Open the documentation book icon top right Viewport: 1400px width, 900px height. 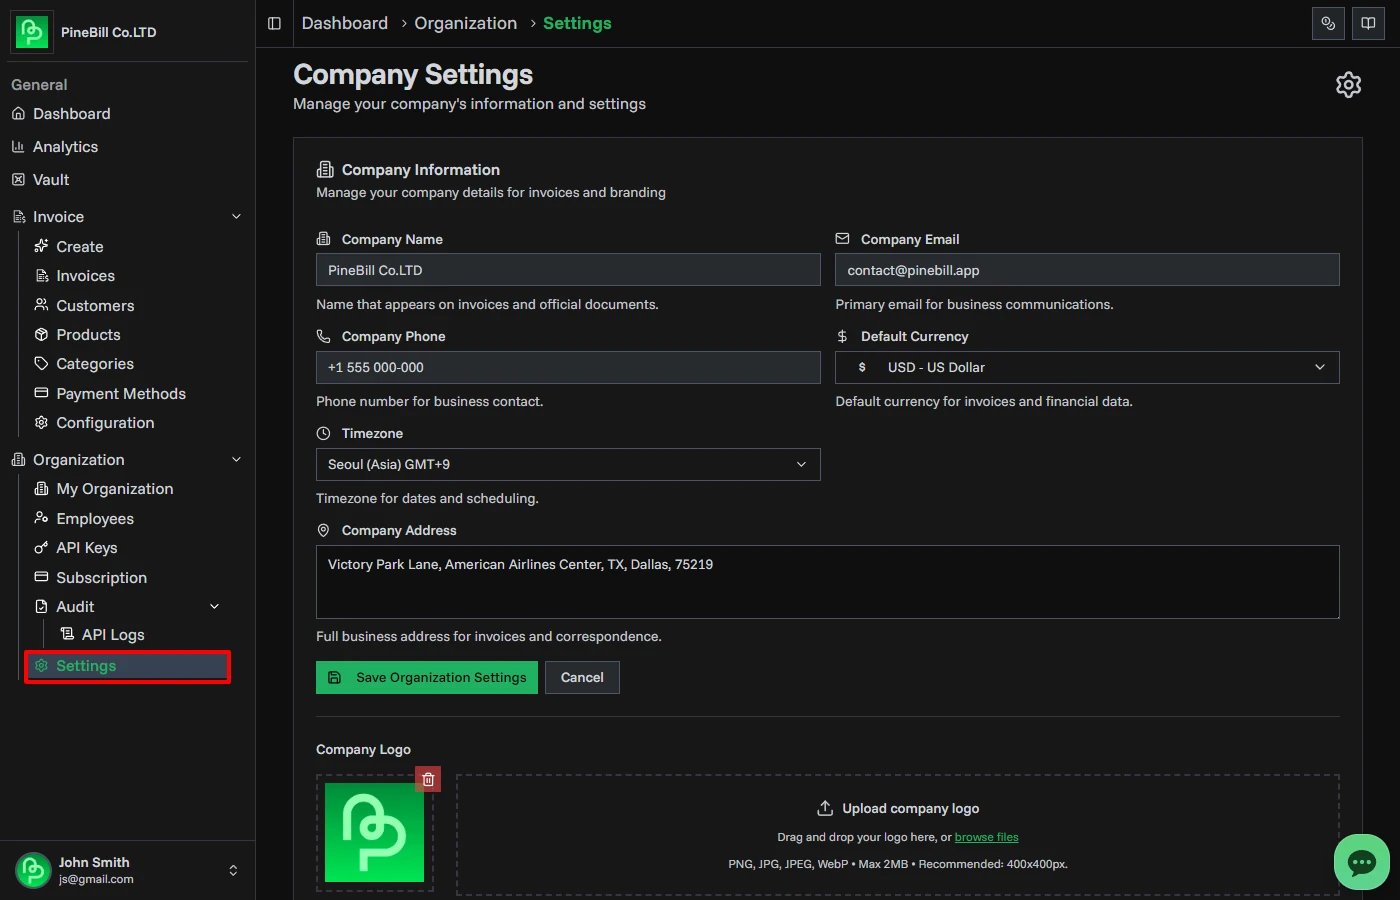click(1368, 23)
